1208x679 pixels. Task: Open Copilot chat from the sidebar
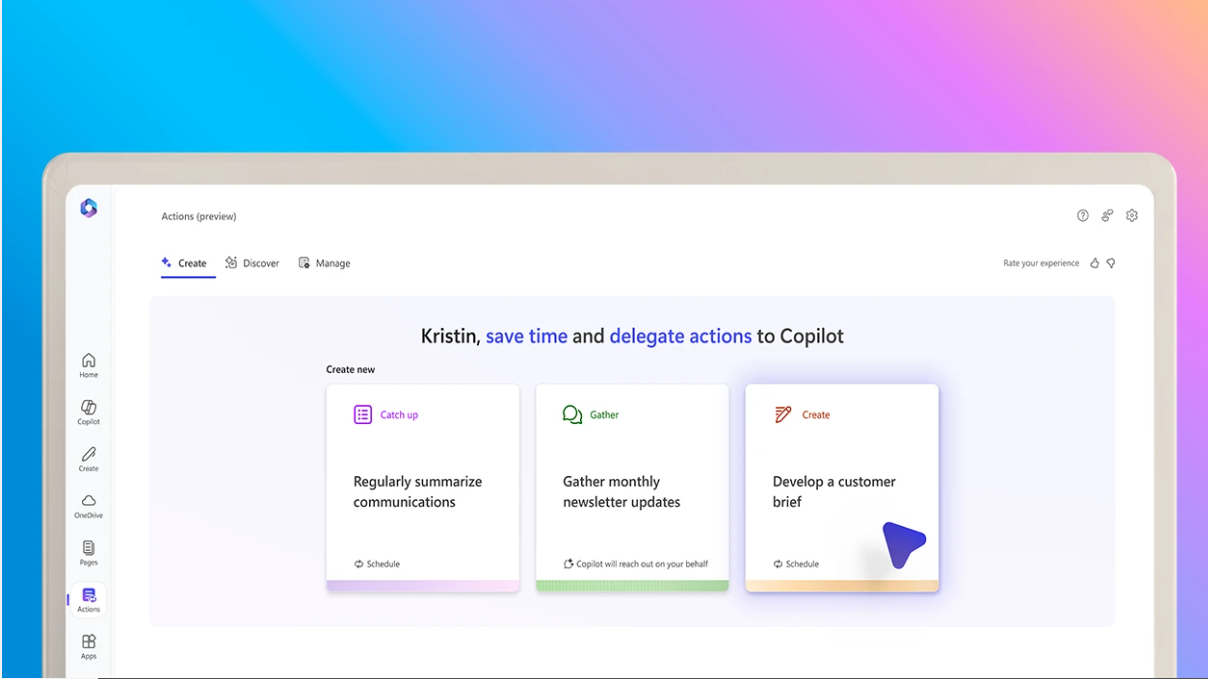coord(89,411)
